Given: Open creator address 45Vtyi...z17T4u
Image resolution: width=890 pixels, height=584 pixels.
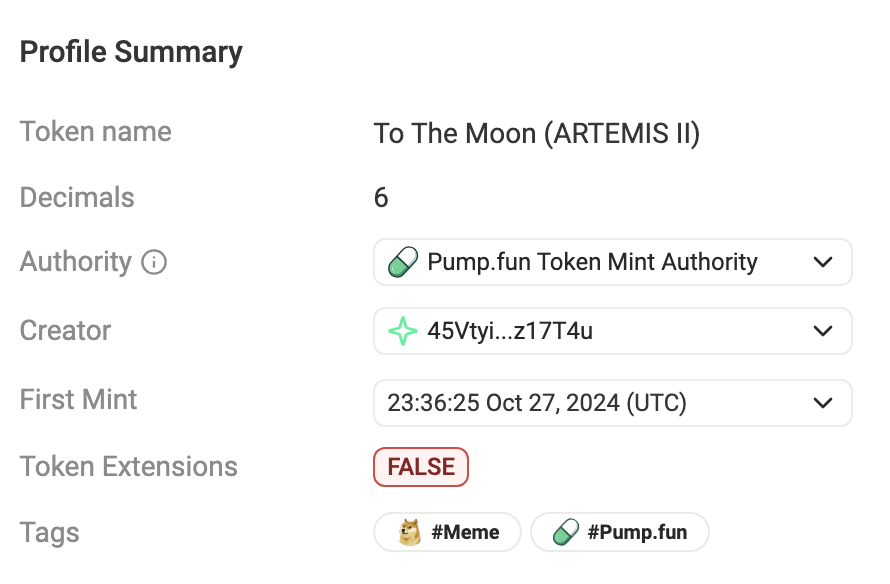Looking at the screenshot, I should (510, 331).
